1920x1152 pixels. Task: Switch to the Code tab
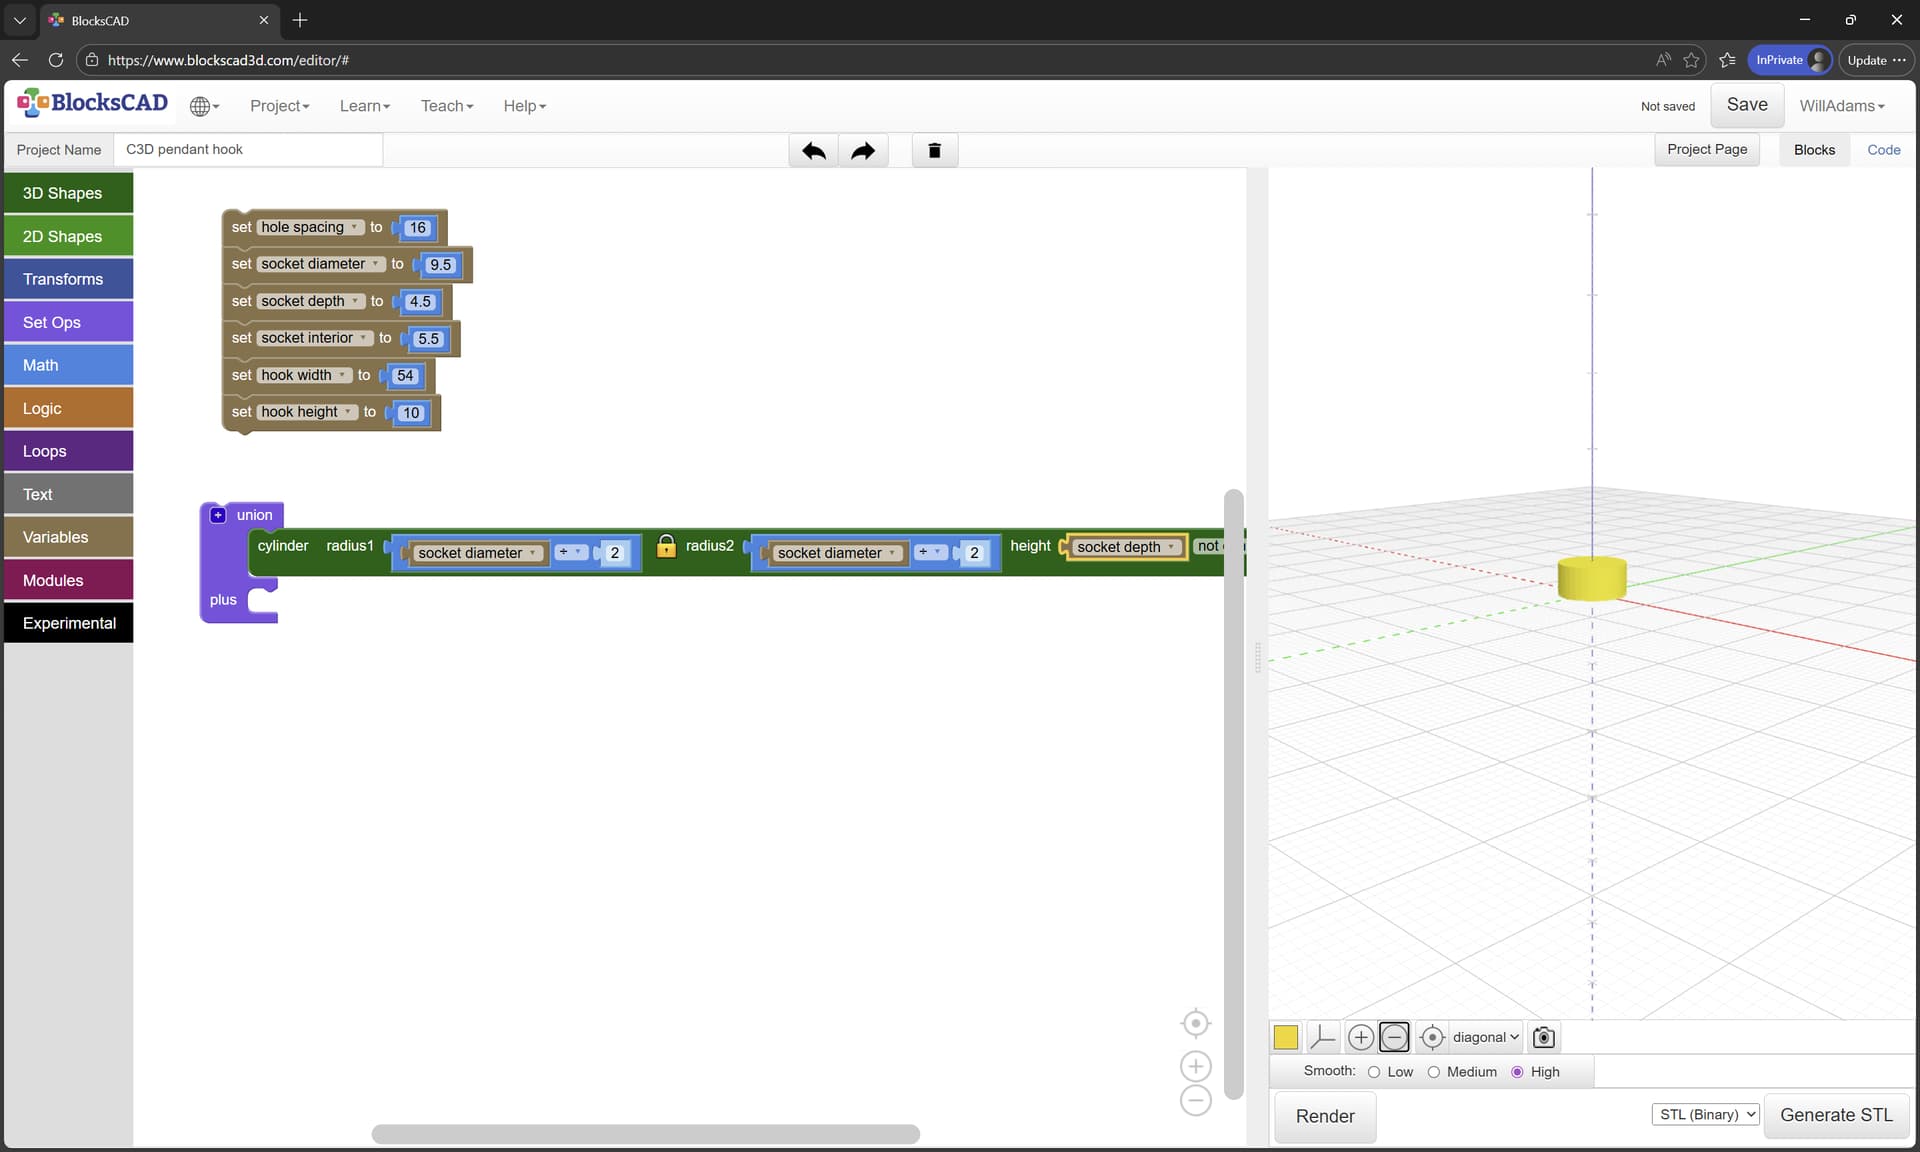1883,150
